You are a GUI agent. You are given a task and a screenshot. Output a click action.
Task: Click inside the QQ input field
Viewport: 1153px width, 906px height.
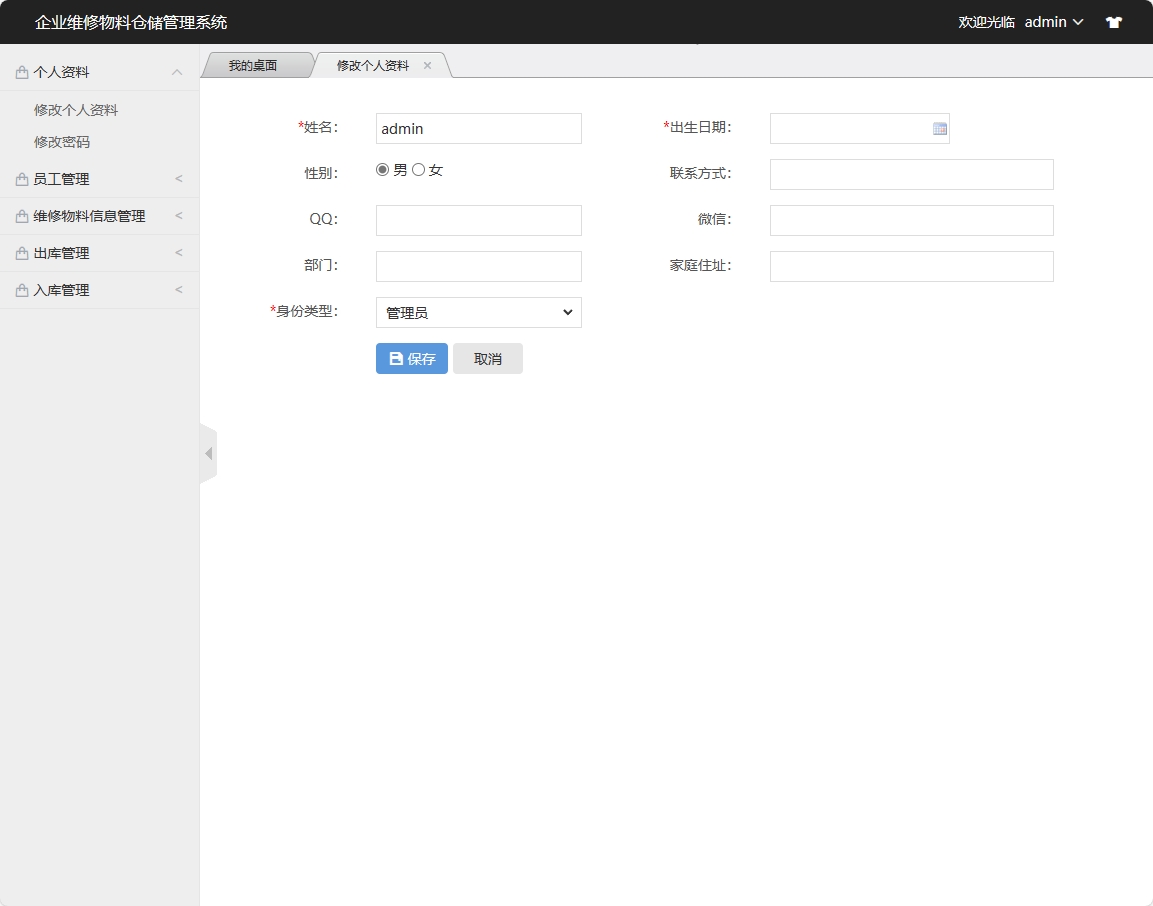[478, 220]
